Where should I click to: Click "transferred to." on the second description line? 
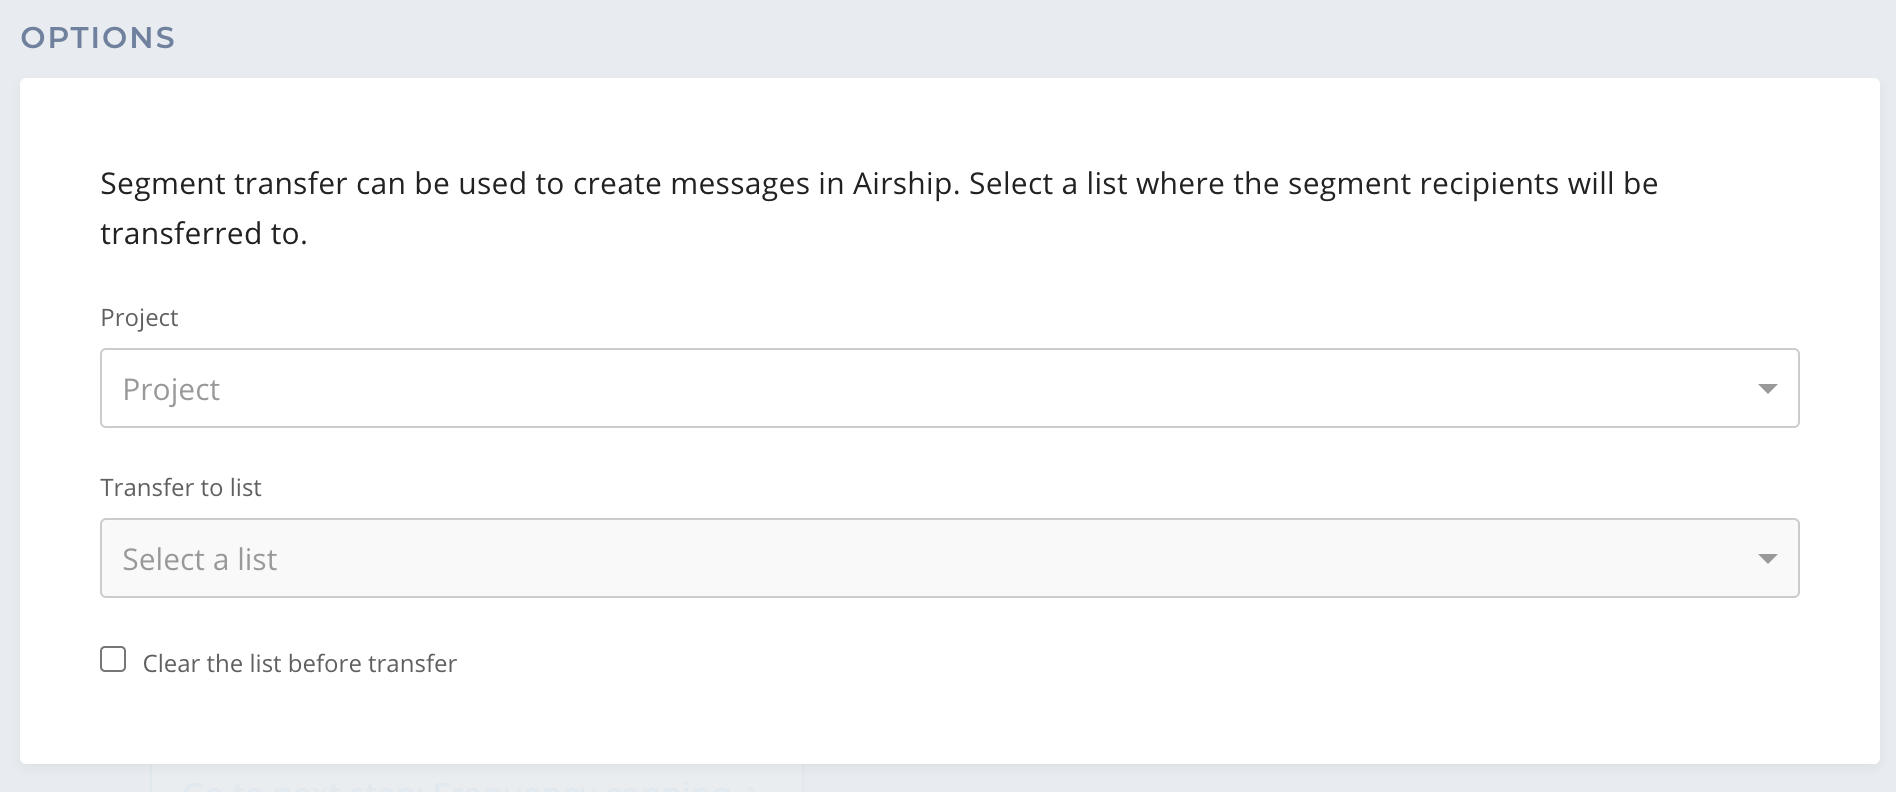(x=203, y=234)
